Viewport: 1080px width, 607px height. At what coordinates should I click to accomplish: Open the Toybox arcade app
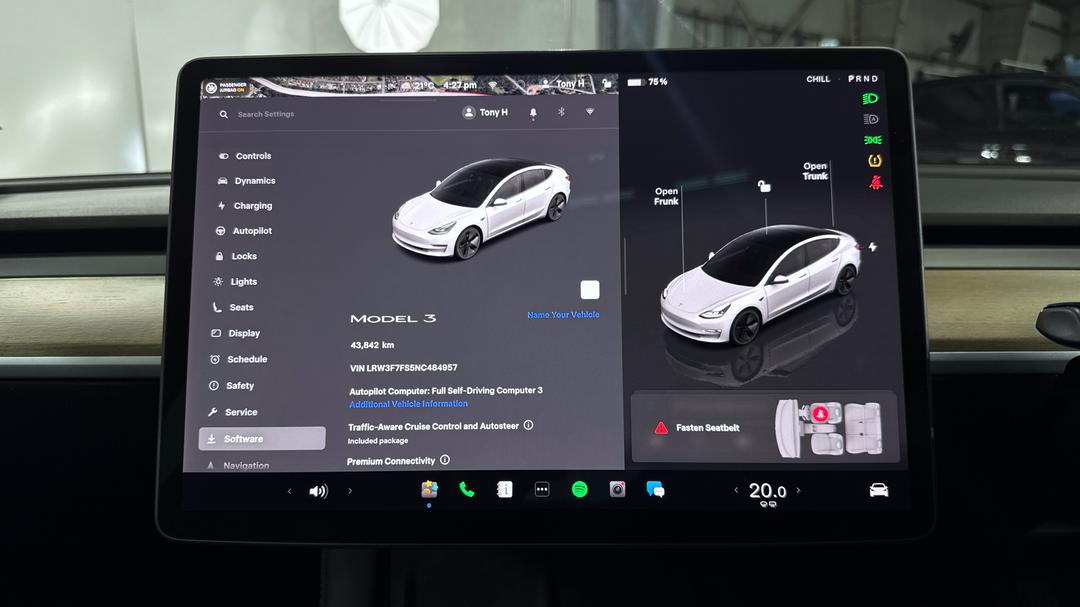430,489
